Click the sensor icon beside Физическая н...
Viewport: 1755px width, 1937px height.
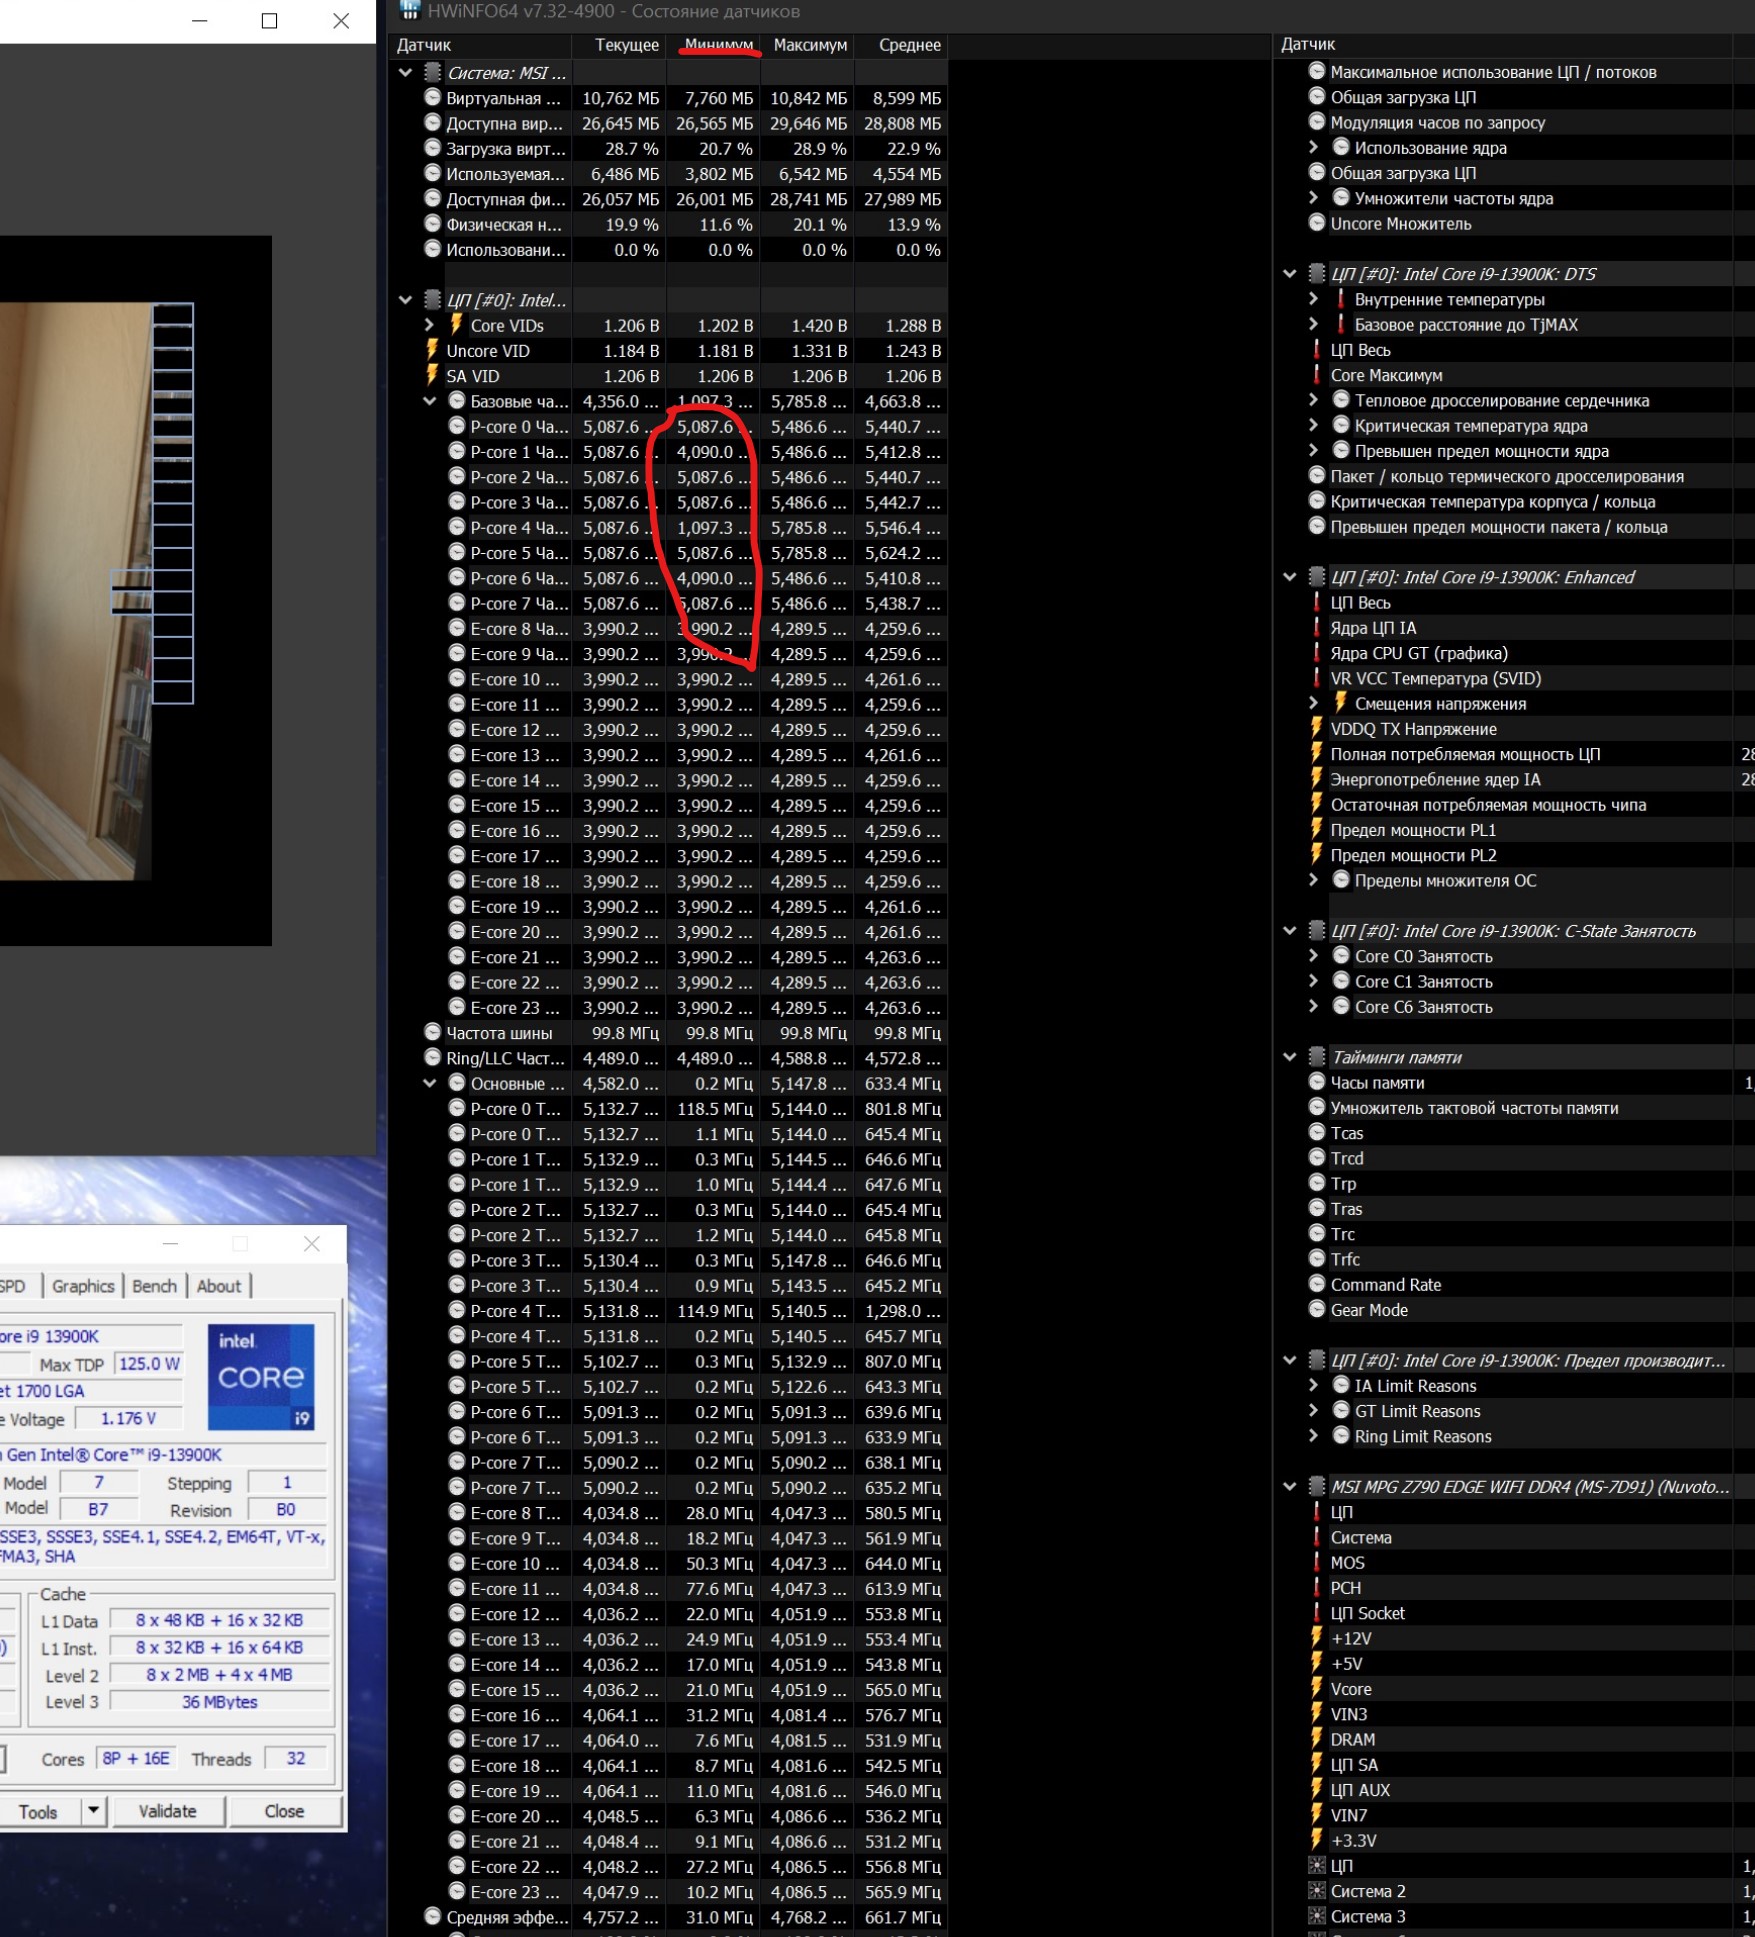click(432, 224)
